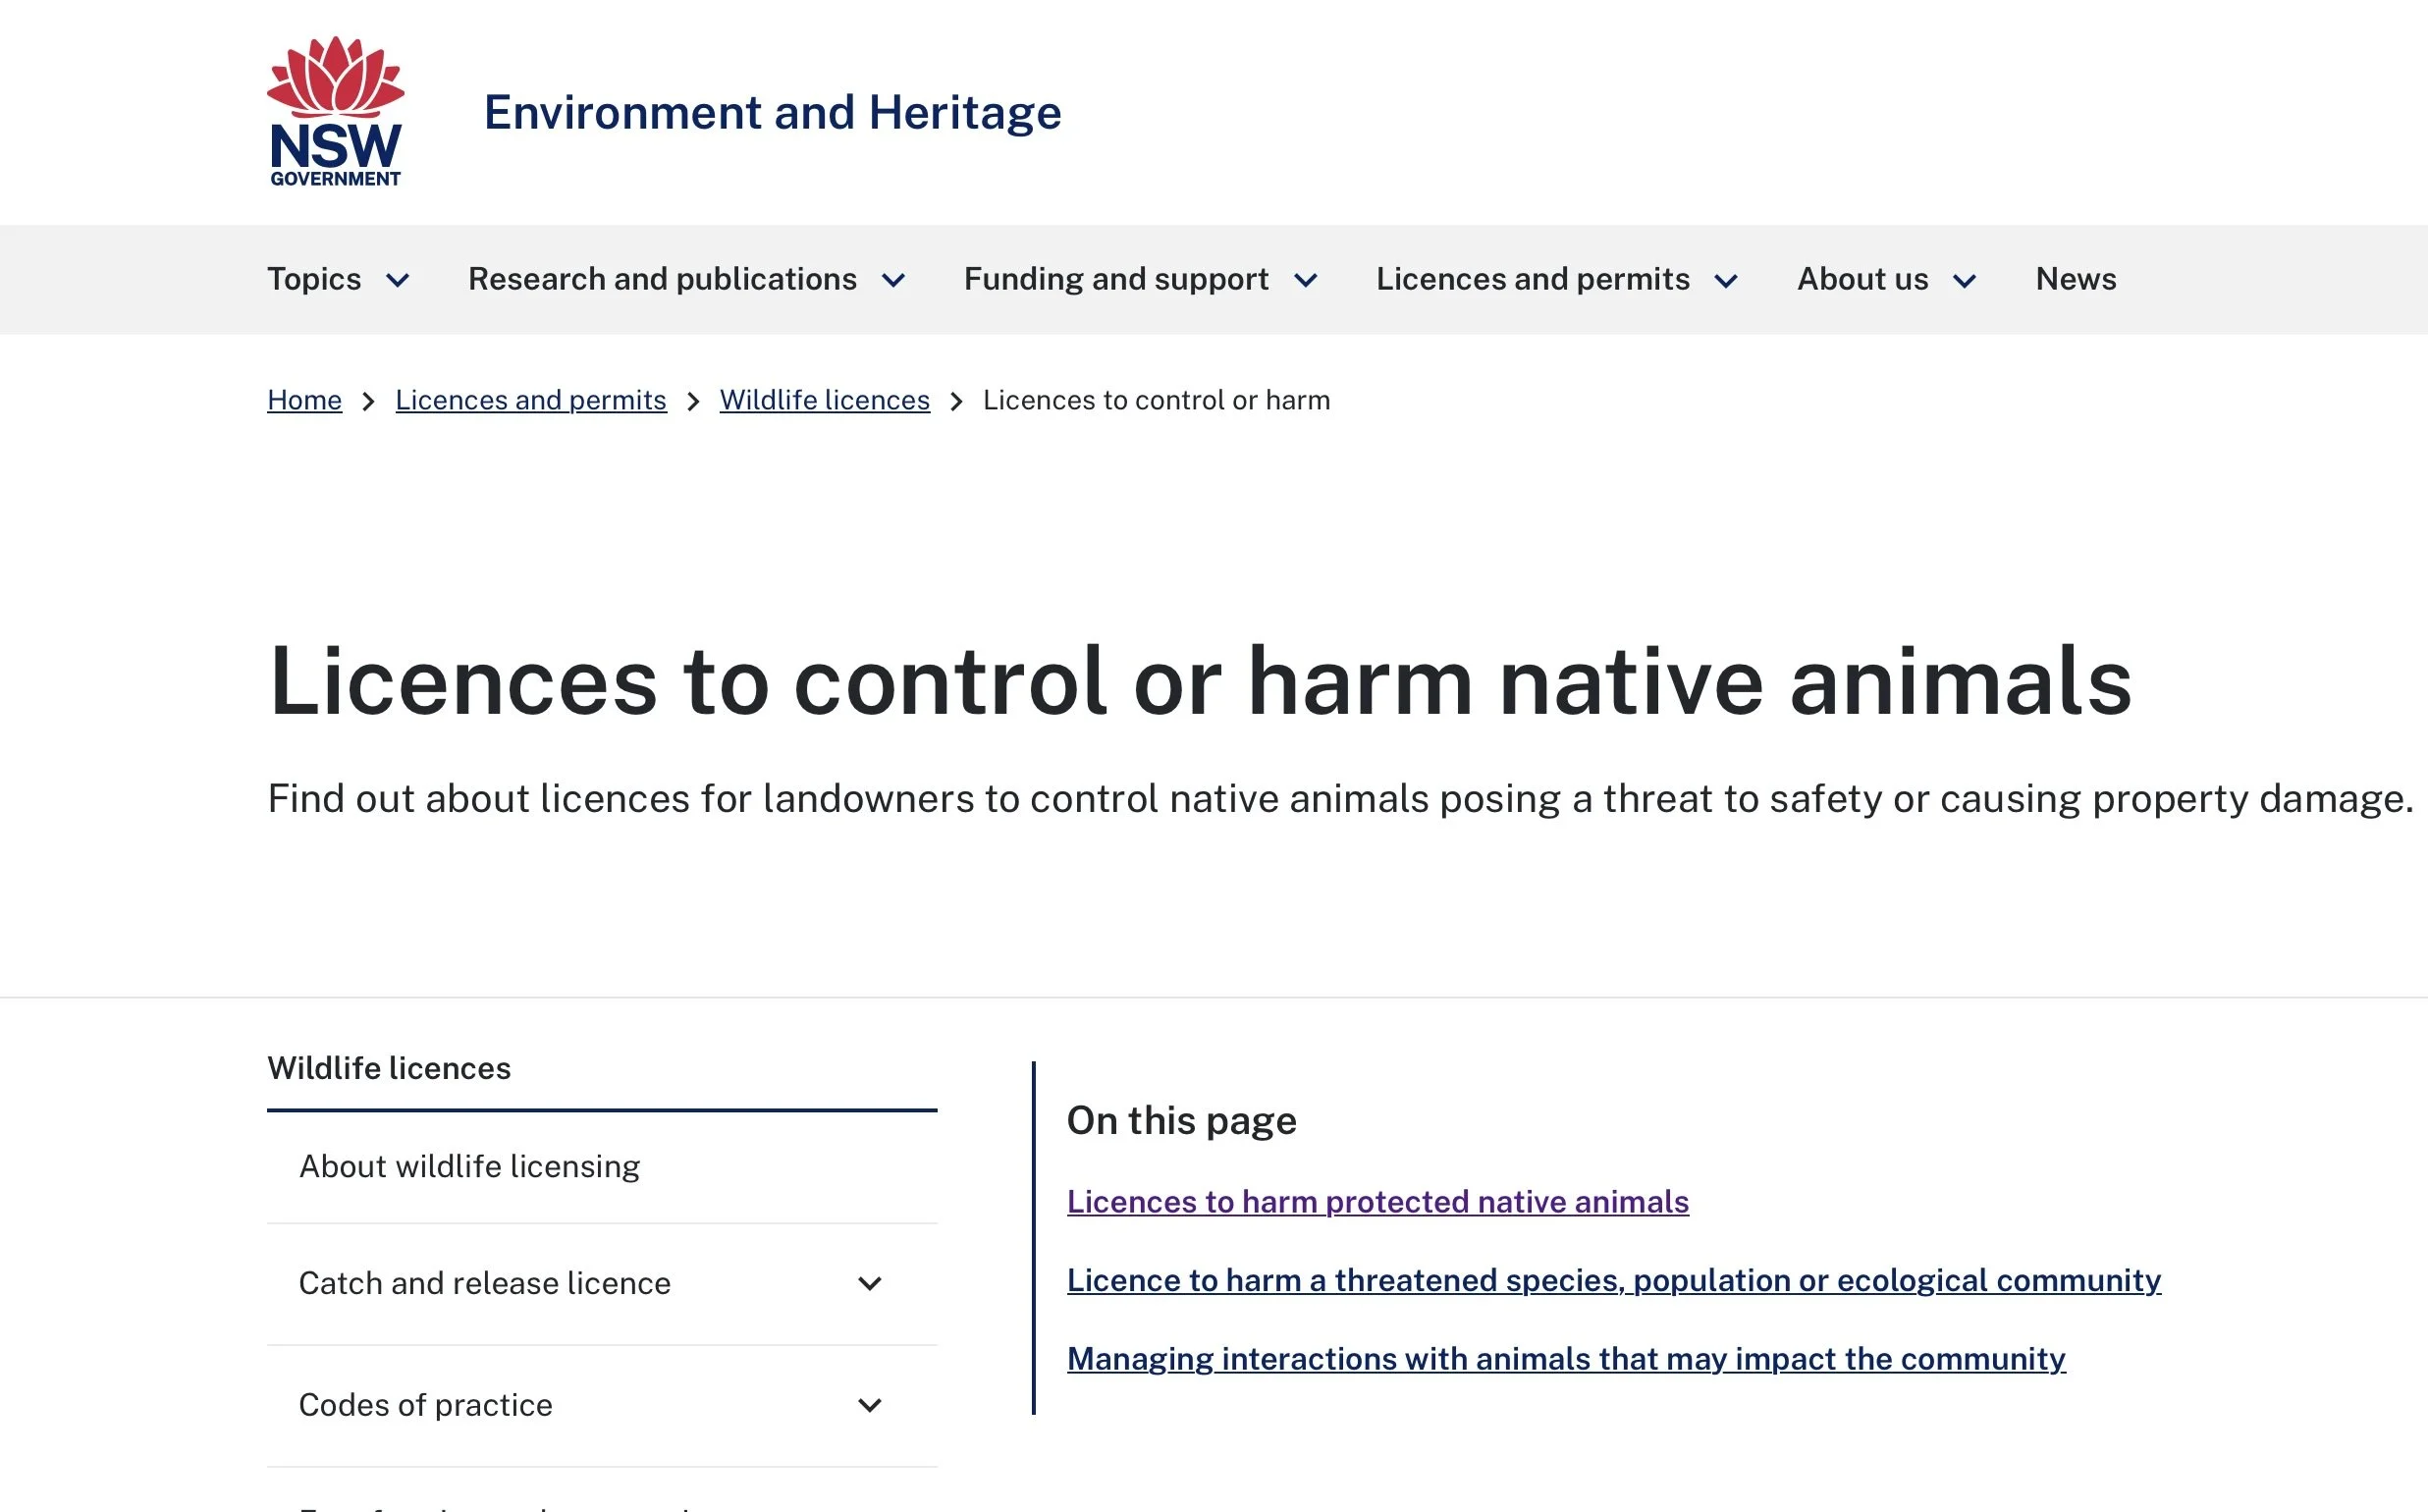Screen dimensions: 2428x1512
Task: Click the Environment and Heritage site title
Action: pyautogui.click(x=772, y=112)
